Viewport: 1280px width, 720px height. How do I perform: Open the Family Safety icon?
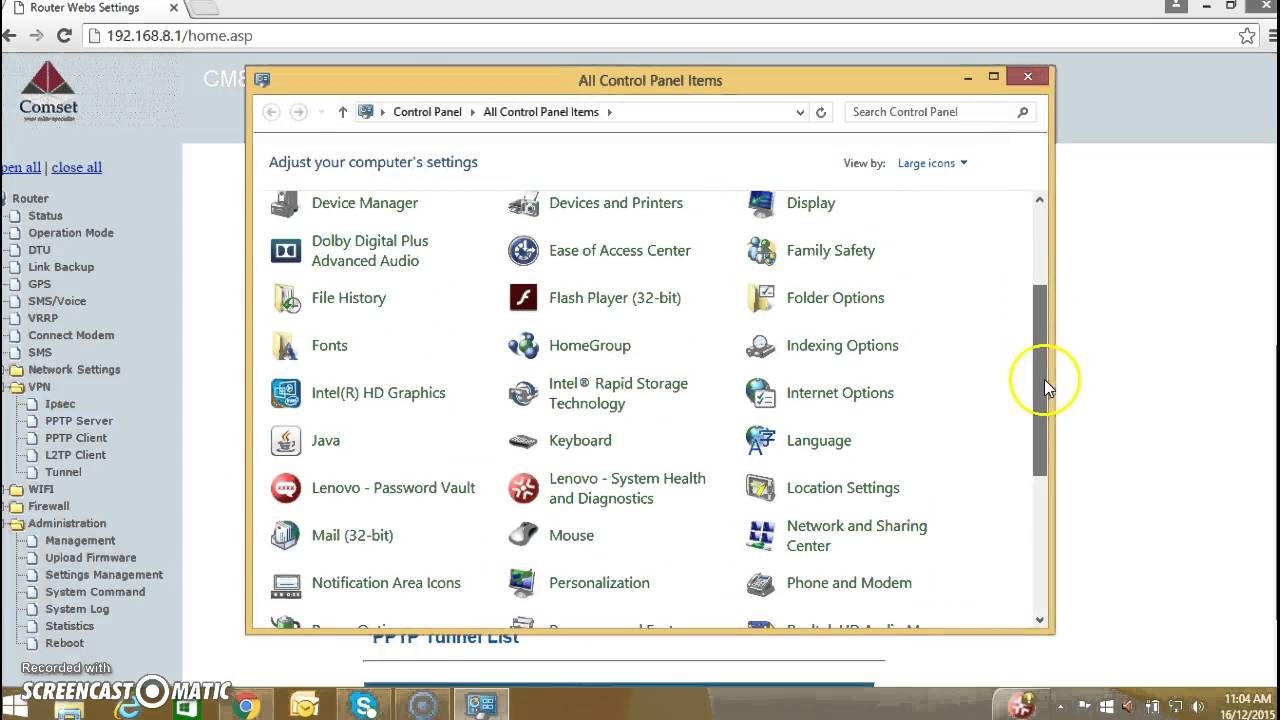click(x=761, y=251)
